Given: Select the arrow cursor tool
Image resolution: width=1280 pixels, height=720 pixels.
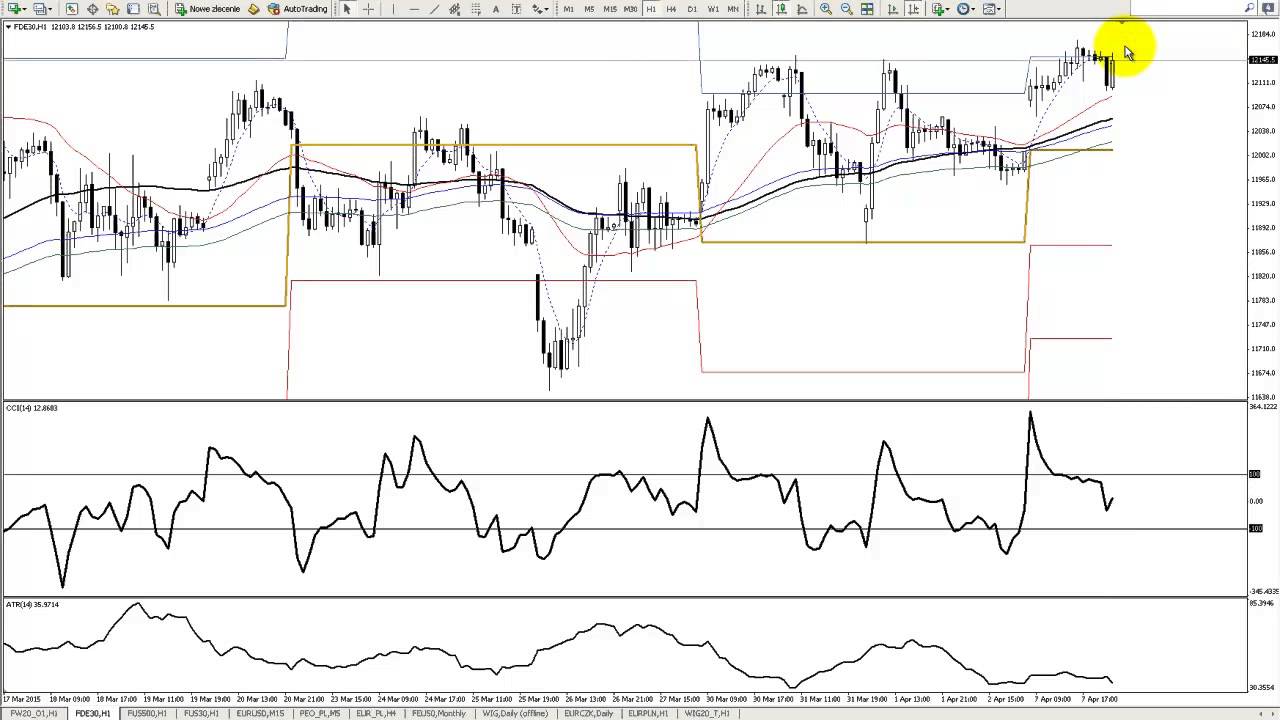Looking at the screenshot, I should (x=347, y=9).
